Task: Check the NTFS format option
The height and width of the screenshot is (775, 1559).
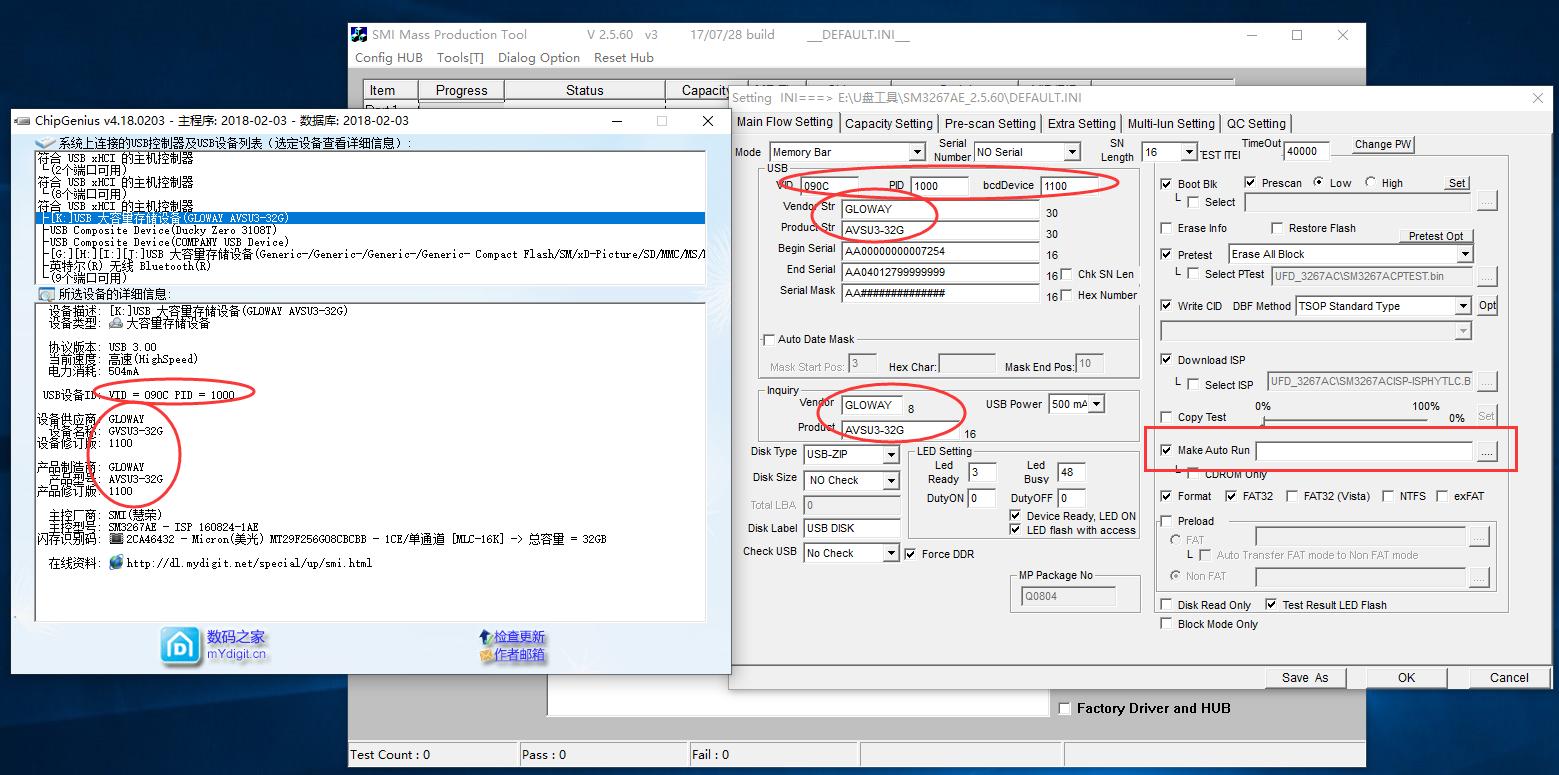Action: pyautogui.click(x=1389, y=495)
